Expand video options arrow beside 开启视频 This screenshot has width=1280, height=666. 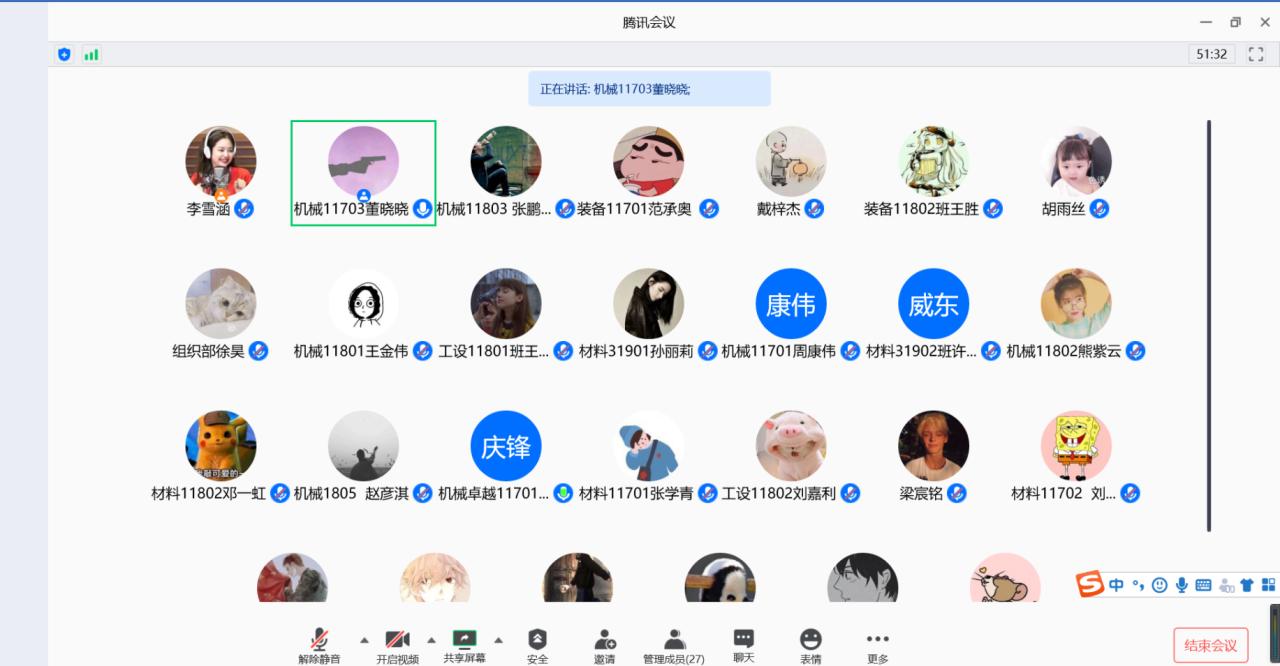pos(432,640)
